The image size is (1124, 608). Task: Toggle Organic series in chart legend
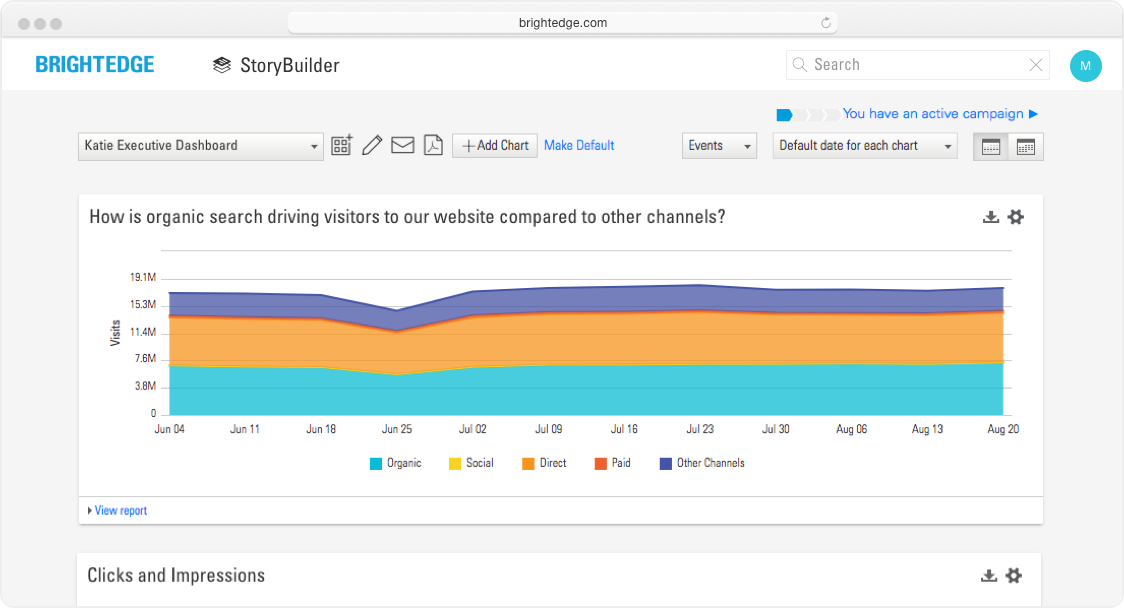pyautogui.click(x=396, y=463)
